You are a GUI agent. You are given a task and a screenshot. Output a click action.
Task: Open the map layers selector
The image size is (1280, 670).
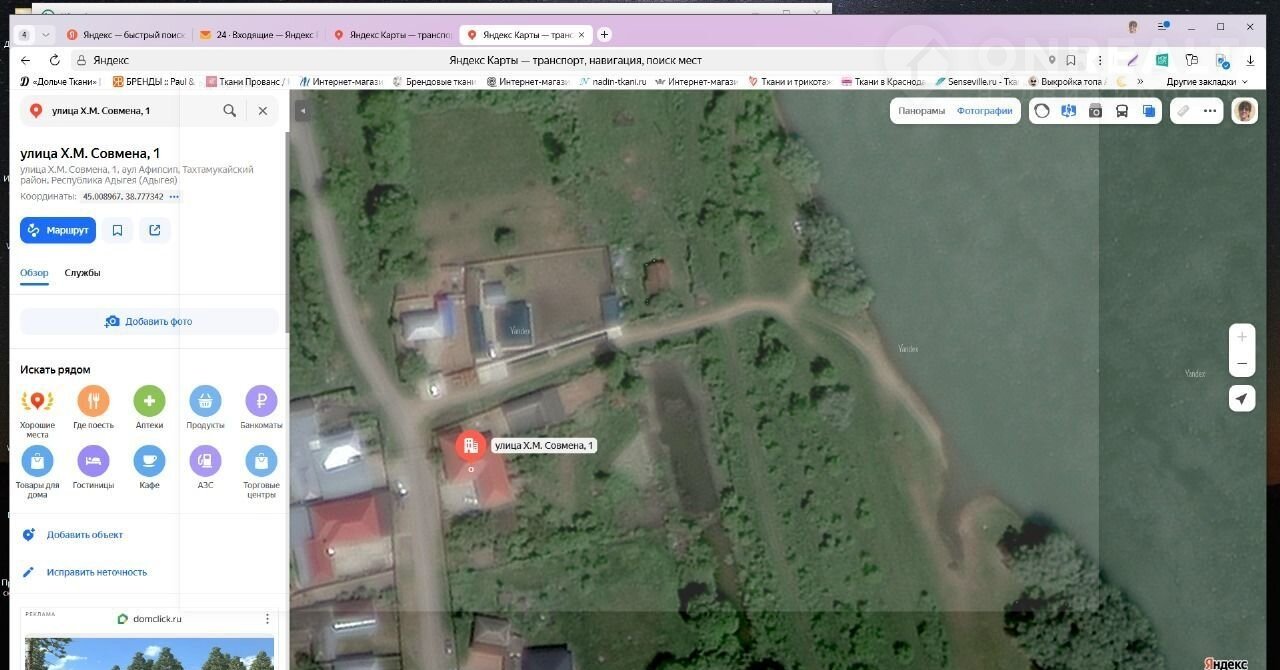click(x=1149, y=111)
